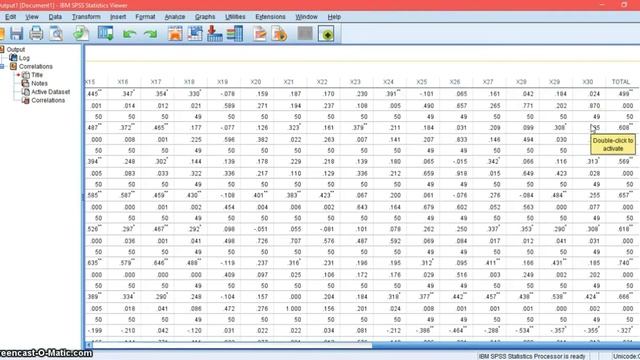The height and width of the screenshot is (360, 640).
Task: Select the Output root in the outline tree
Action: pyautogui.click(x=16, y=49)
